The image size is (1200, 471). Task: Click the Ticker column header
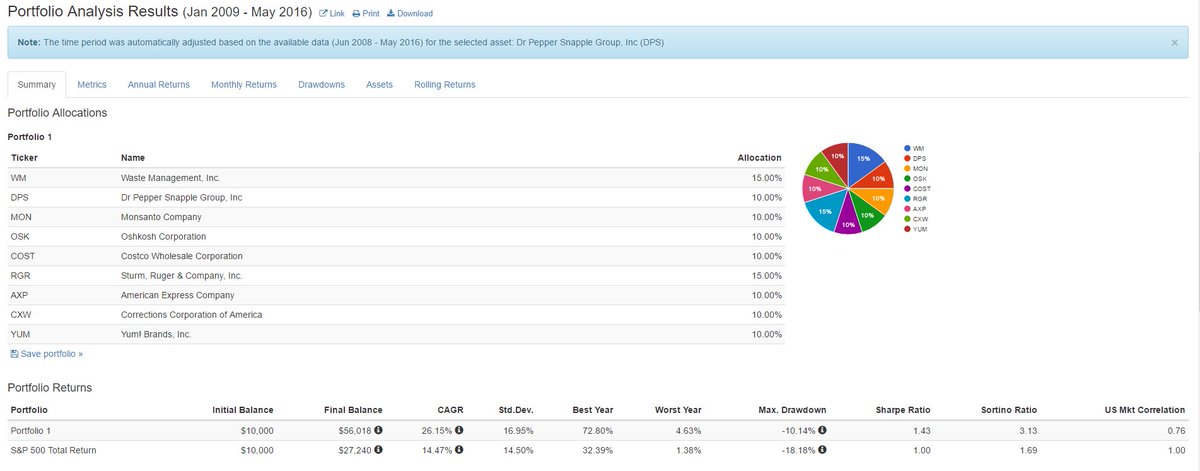[x=23, y=158]
